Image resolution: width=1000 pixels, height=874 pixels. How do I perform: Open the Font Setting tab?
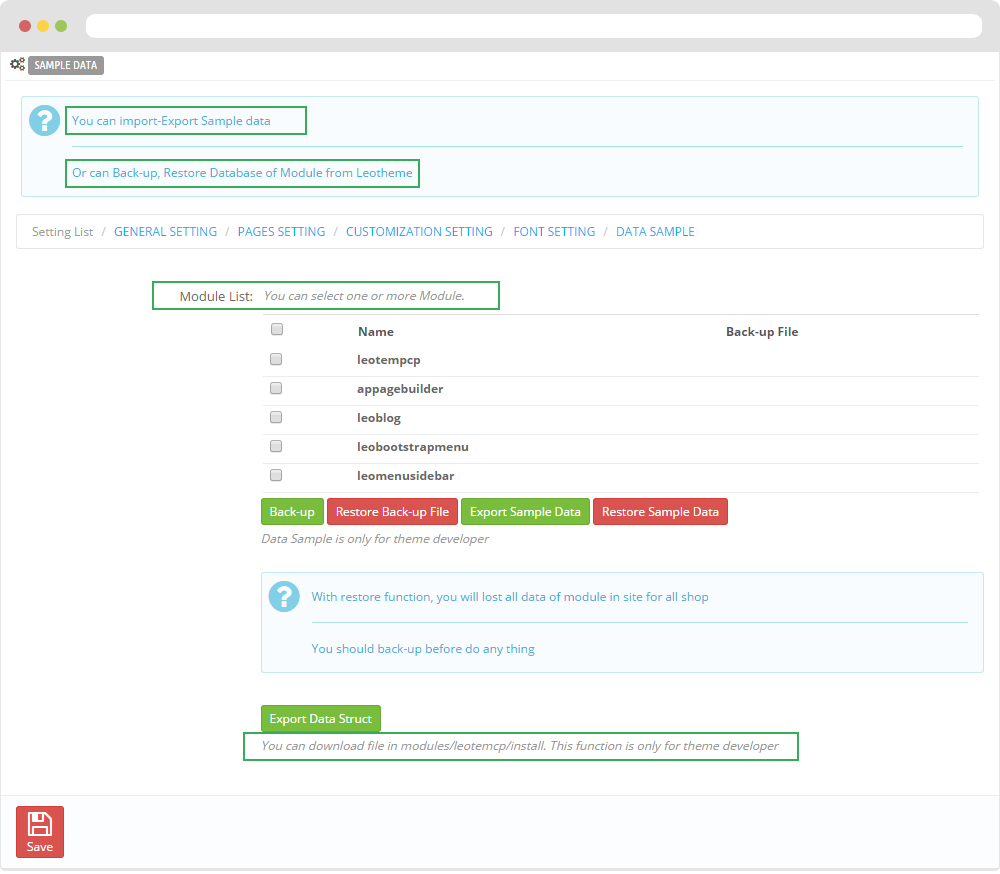click(x=554, y=232)
